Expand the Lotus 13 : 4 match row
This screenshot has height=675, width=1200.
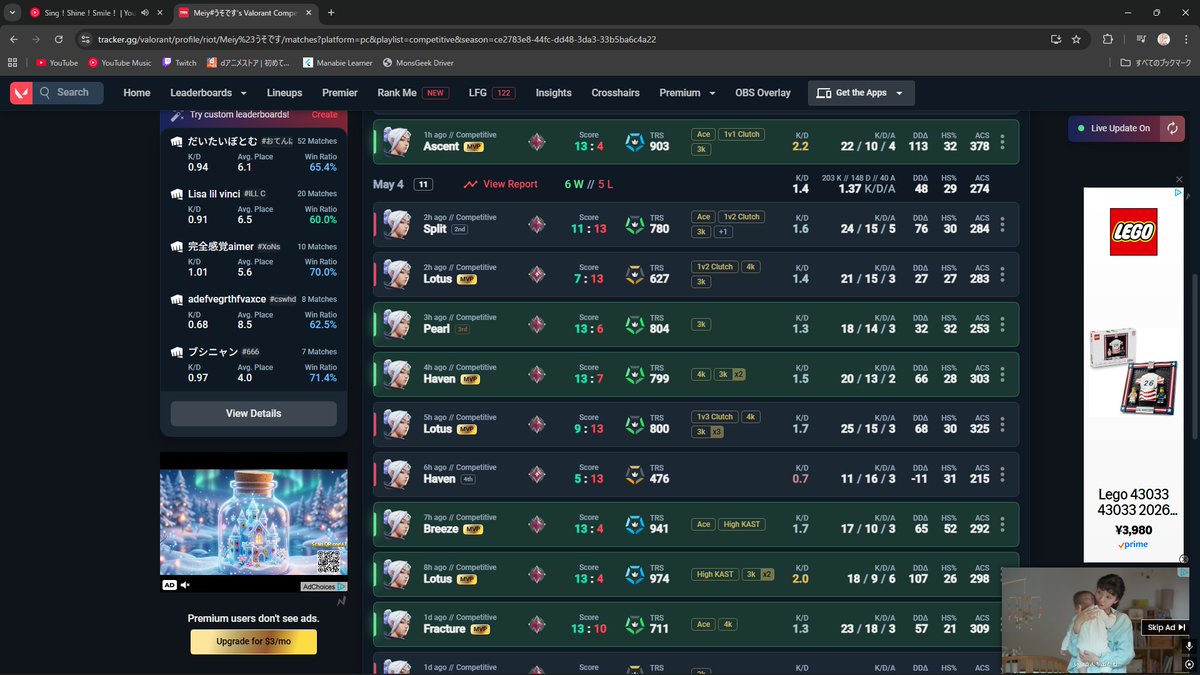click(x=696, y=575)
